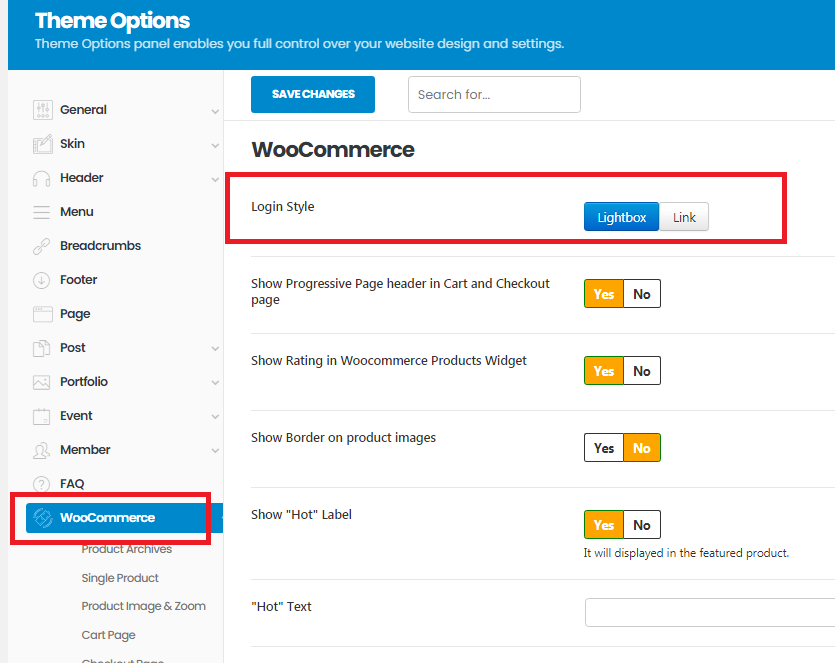Viewport: 835px width, 663px height.
Task: Click the "Hot" Text input field
Action: [x=709, y=612]
